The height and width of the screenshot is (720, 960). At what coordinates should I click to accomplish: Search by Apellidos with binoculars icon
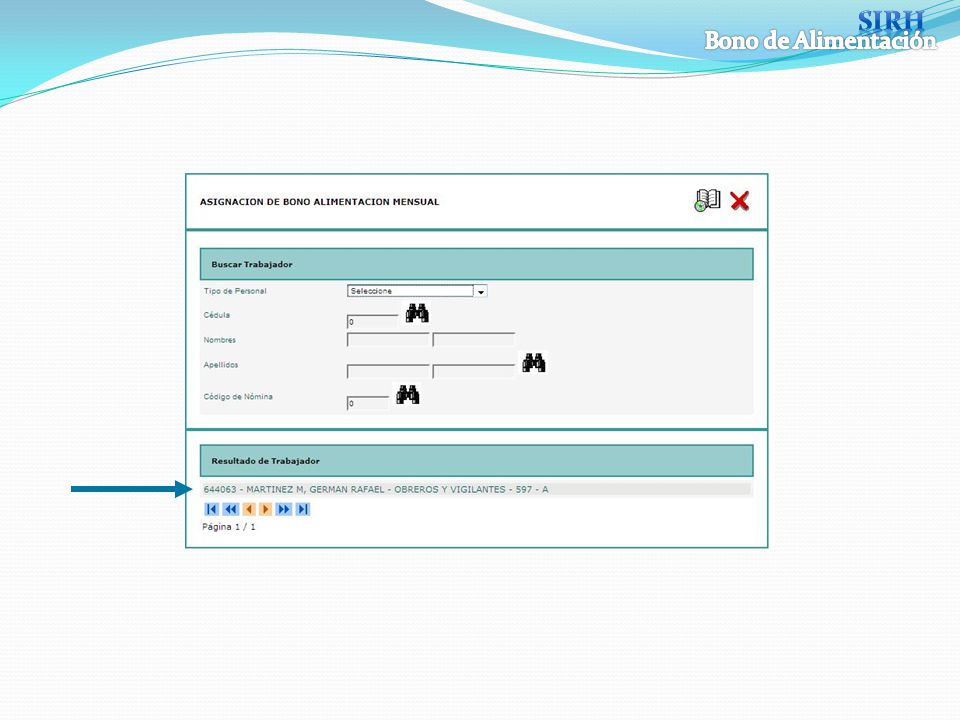pyautogui.click(x=533, y=363)
